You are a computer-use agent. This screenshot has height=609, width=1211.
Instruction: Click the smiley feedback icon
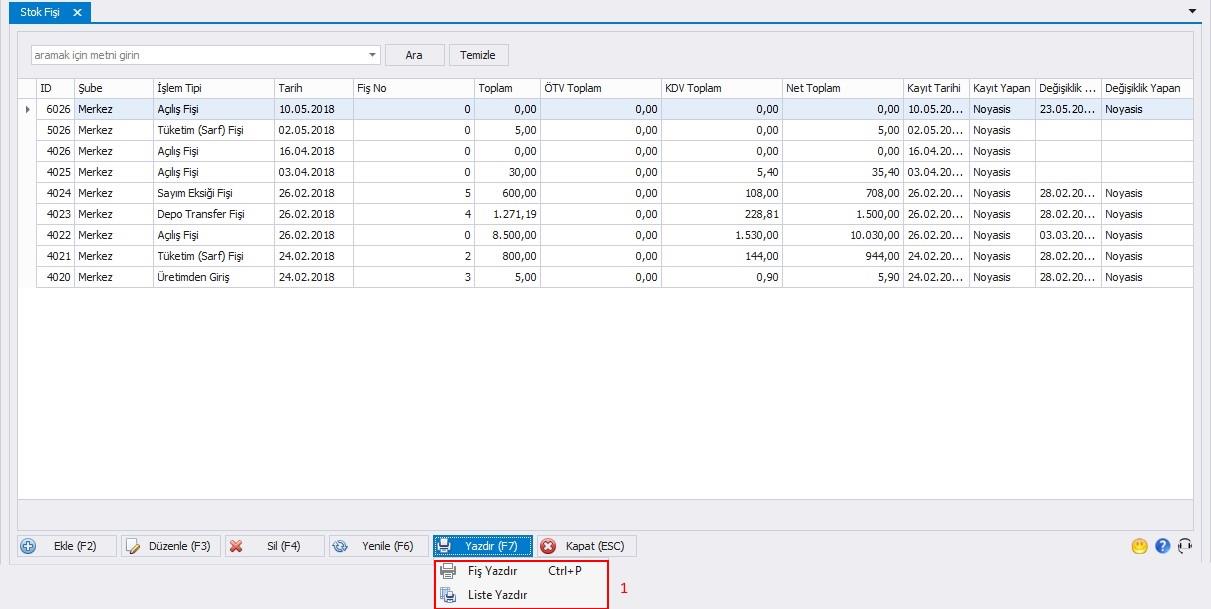coord(1139,546)
